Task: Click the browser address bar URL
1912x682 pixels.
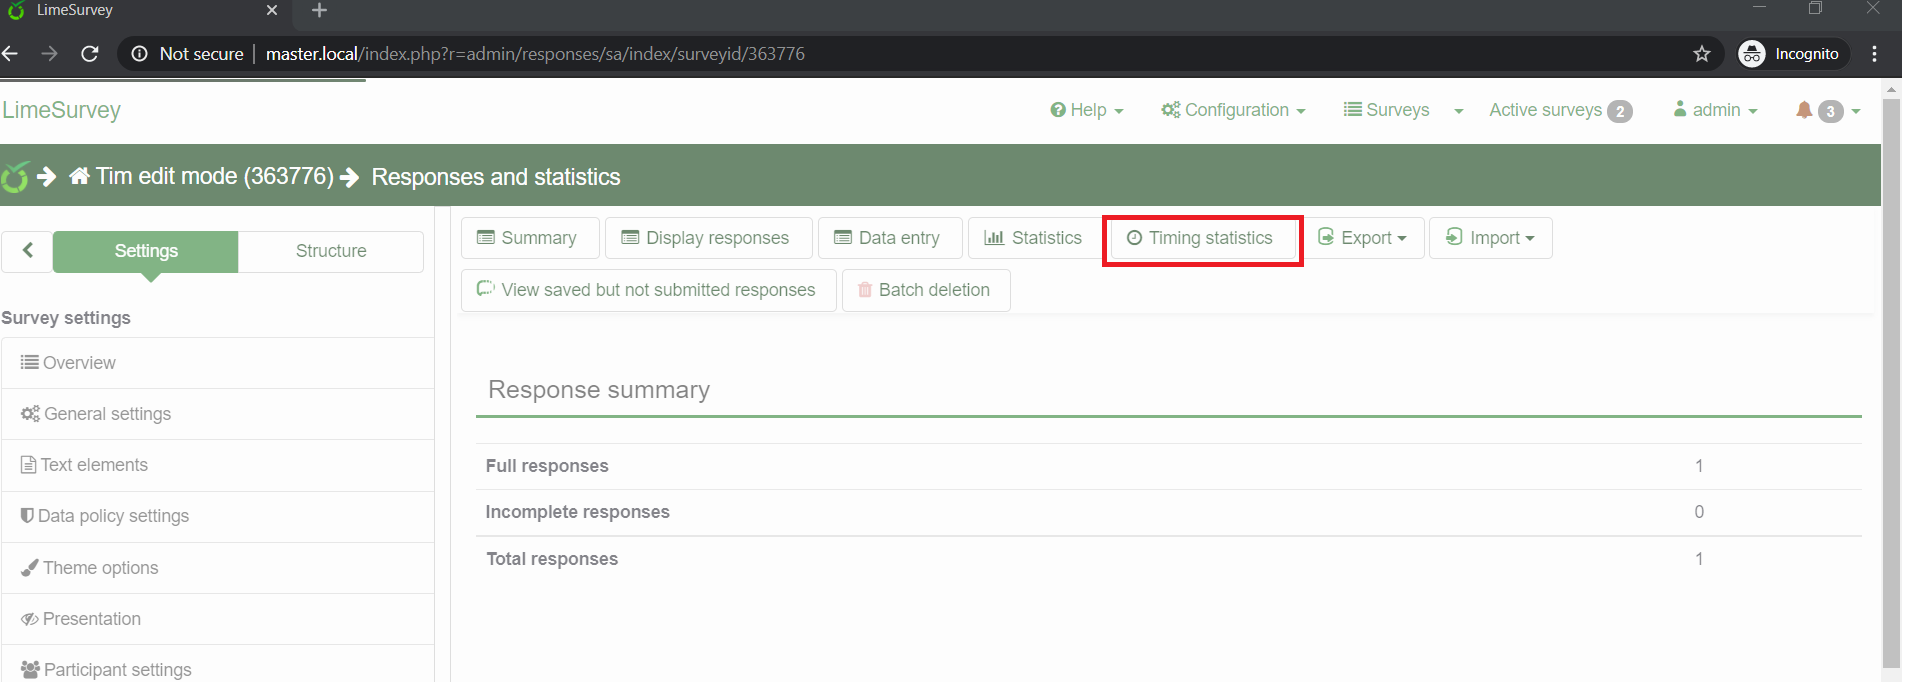Action: coord(535,54)
